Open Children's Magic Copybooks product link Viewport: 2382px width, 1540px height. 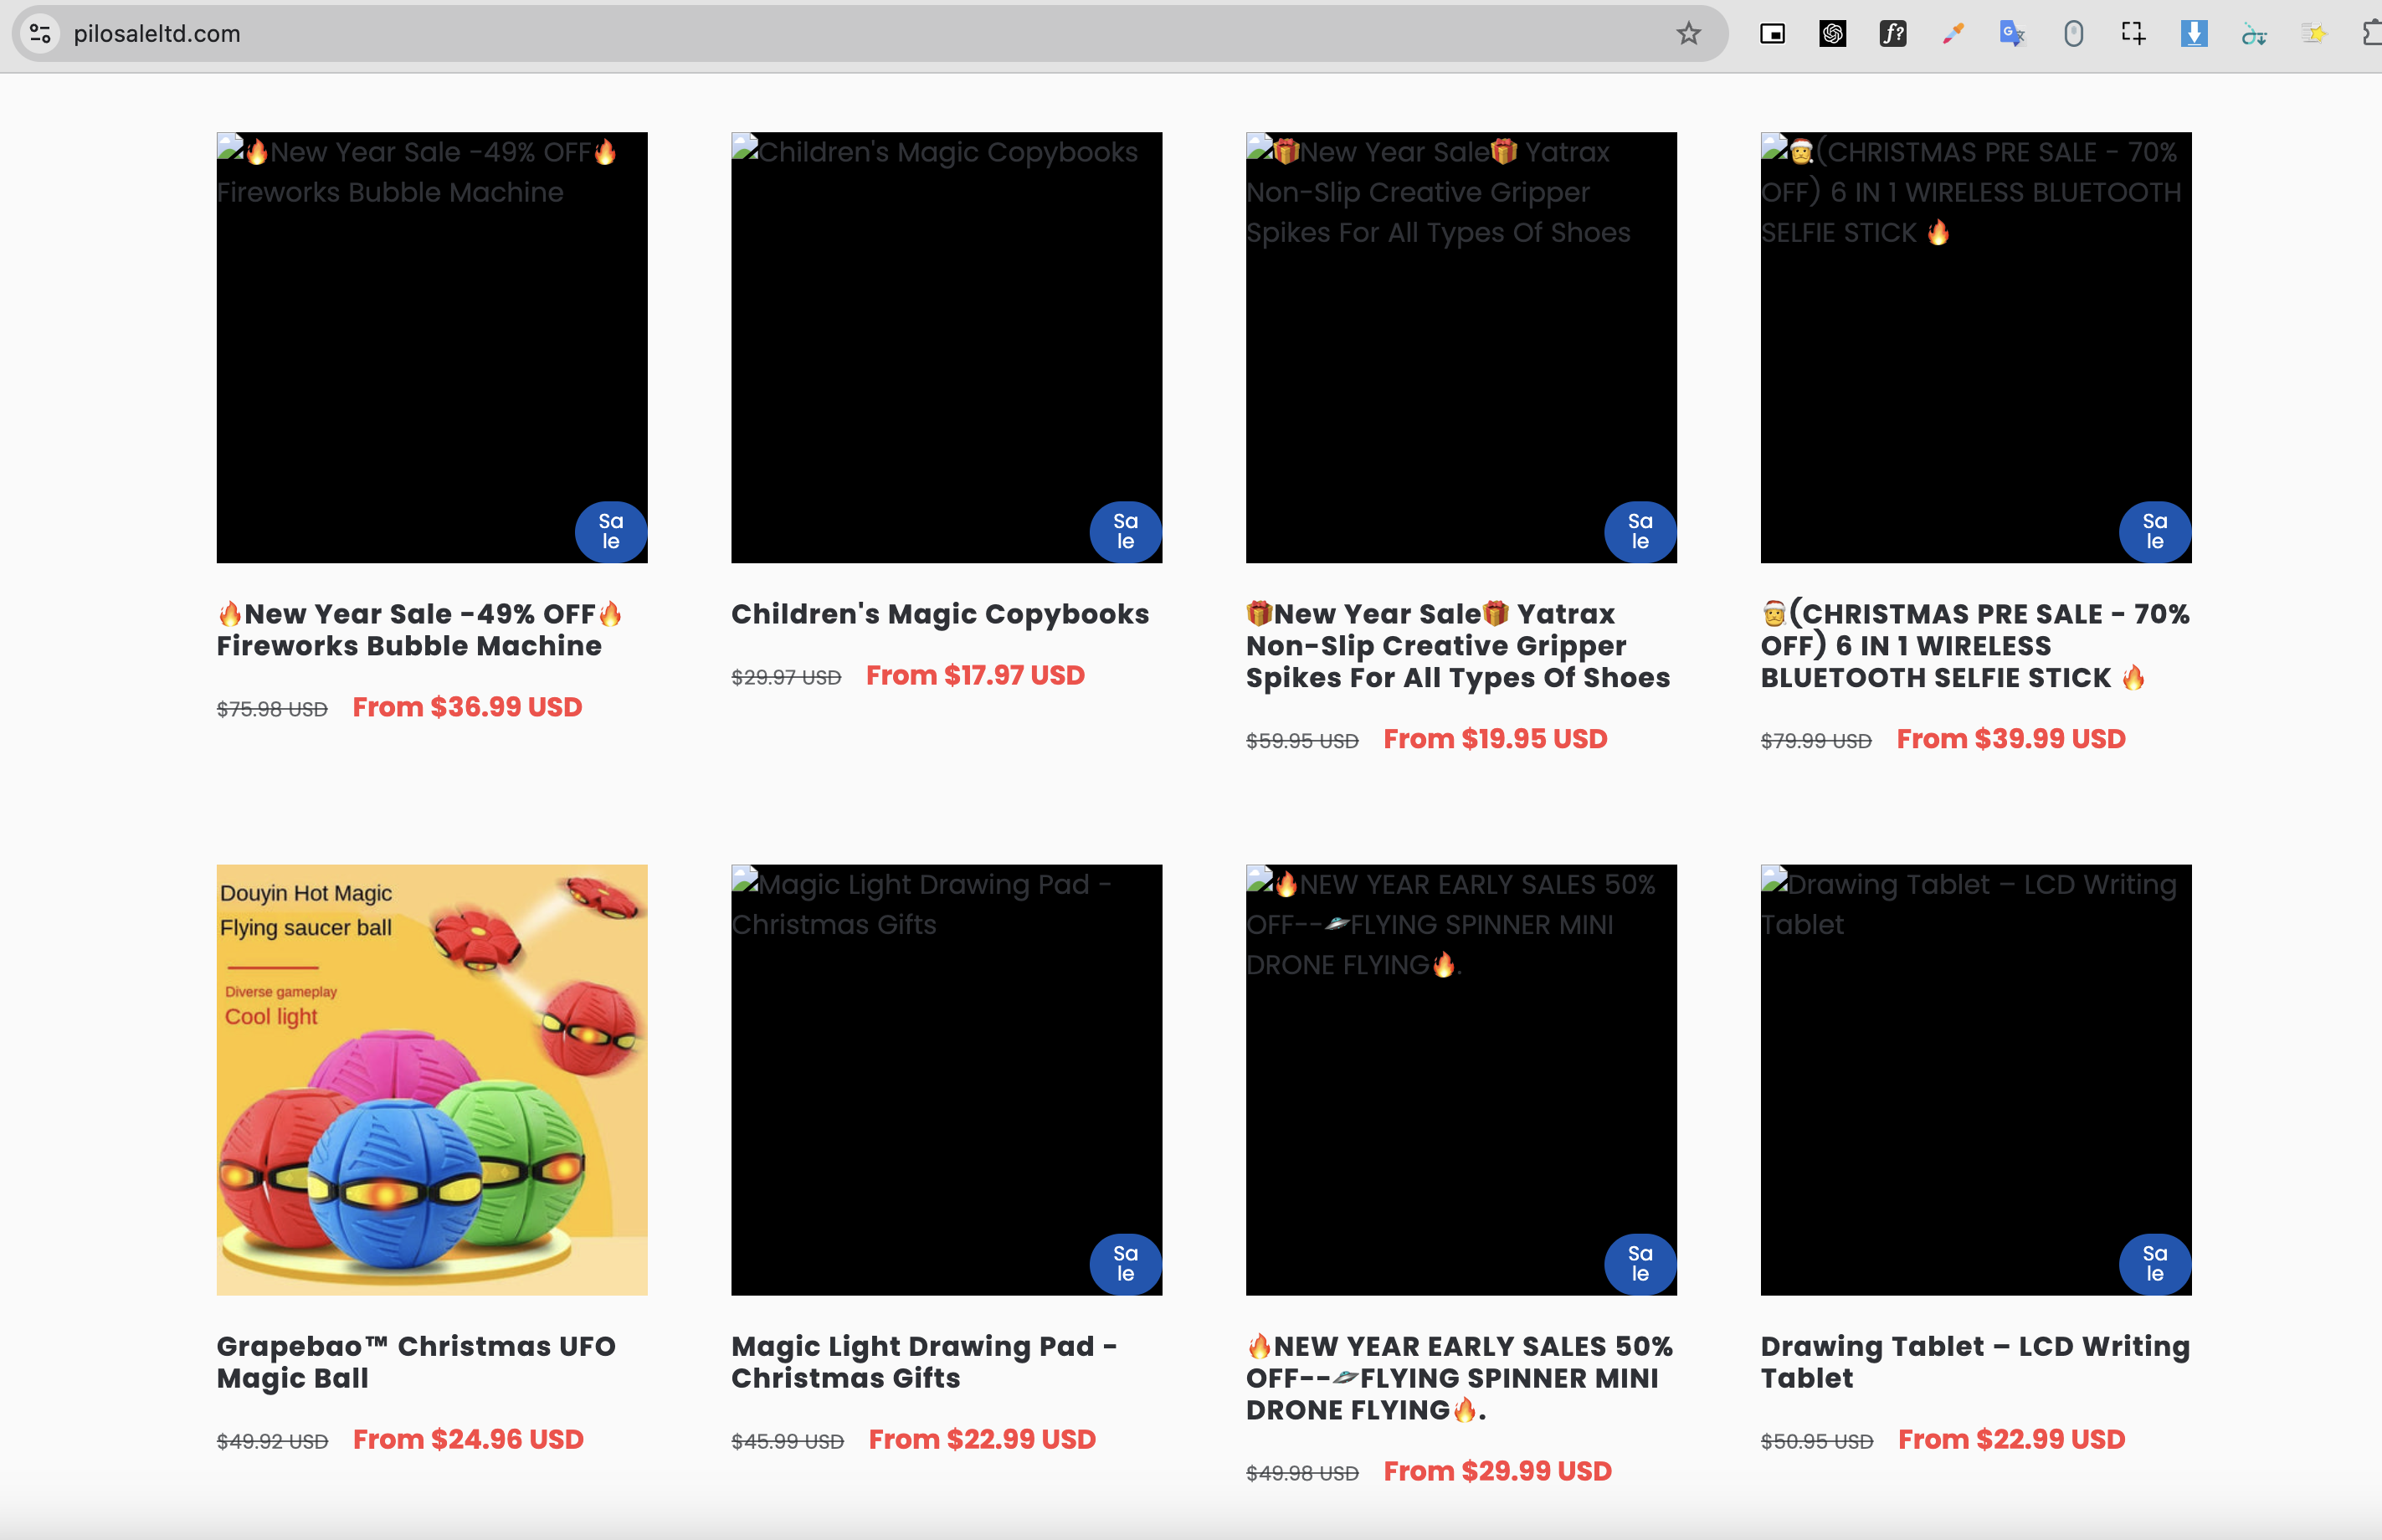pyautogui.click(x=939, y=614)
